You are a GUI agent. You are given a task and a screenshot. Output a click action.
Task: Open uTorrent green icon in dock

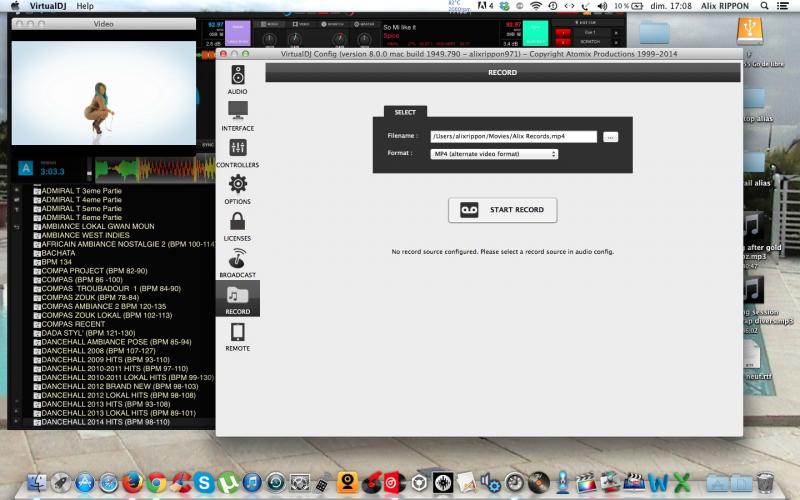[228, 482]
